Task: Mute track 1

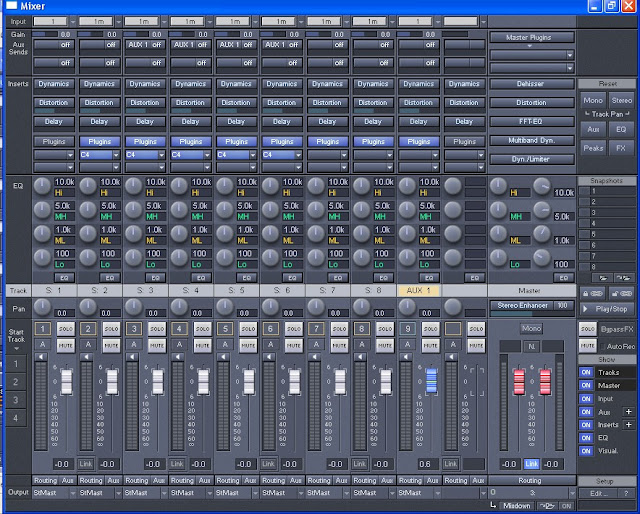Action: (x=64, y=345)
